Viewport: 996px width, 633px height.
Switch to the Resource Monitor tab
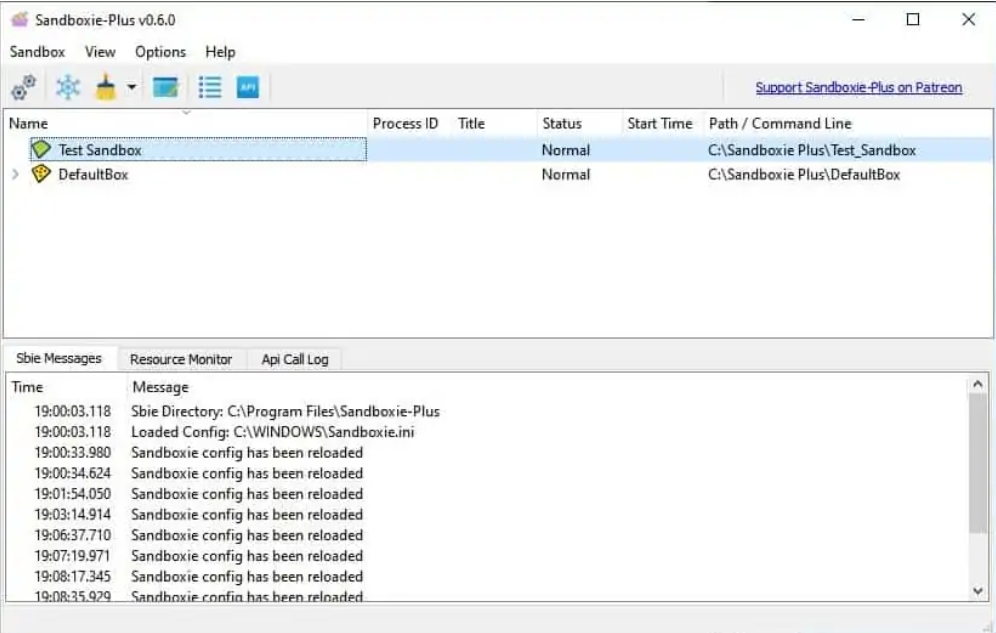pyautogui.click(x=181, y=359)
